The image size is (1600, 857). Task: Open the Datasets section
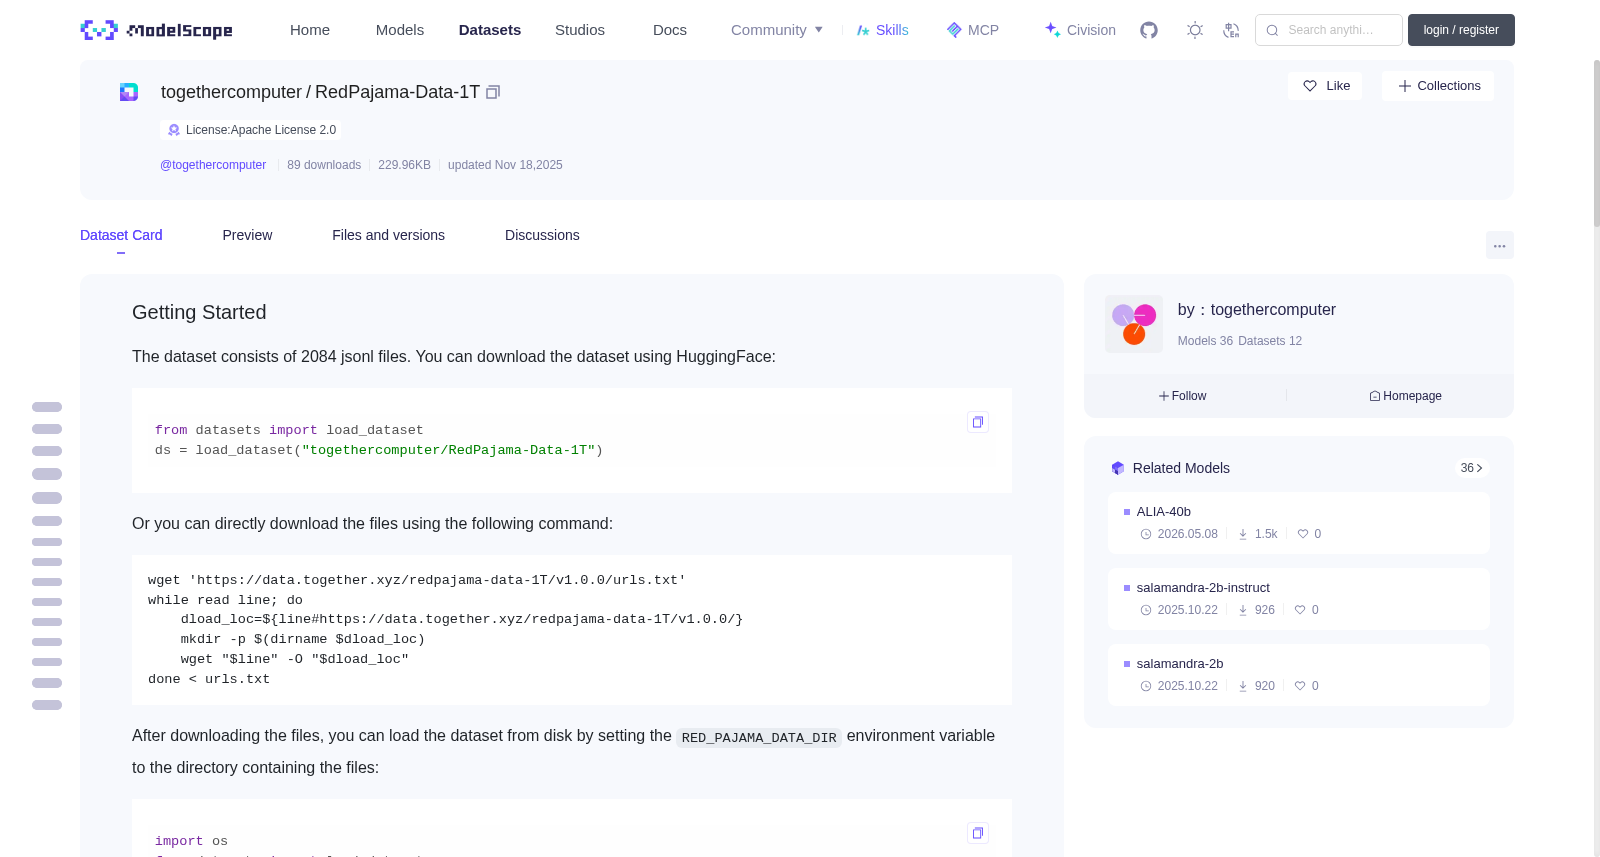pyautogui.click(x=490, y=30)
